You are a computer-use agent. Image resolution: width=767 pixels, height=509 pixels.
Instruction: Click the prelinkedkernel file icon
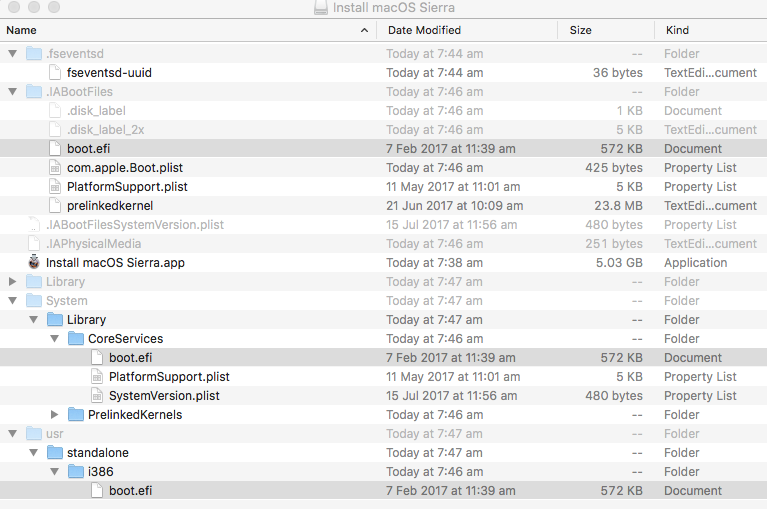point(55,206)
